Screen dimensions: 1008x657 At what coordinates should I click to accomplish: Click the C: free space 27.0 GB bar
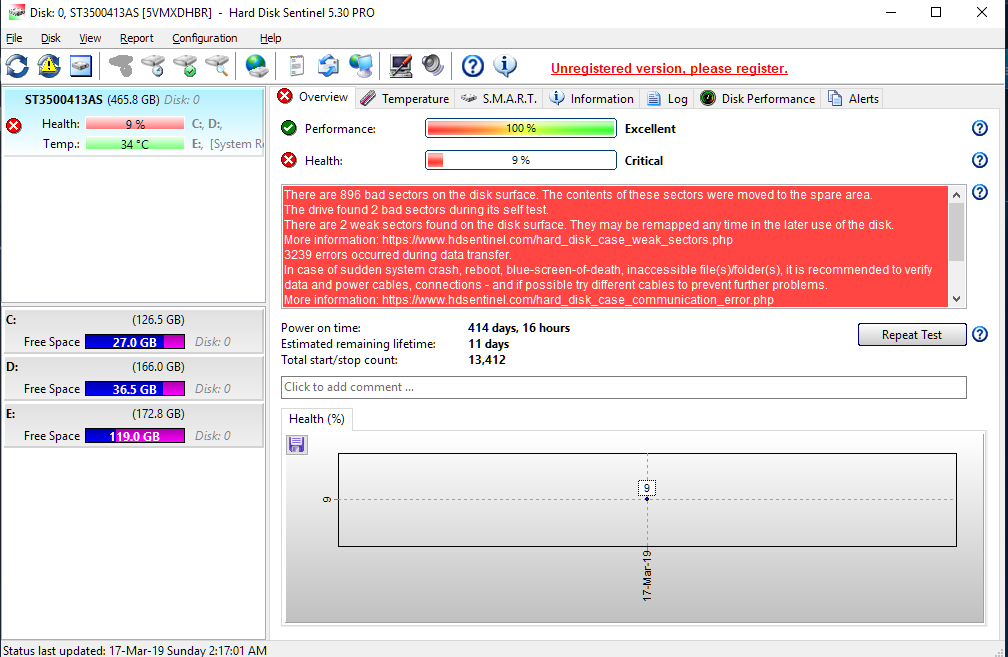click(135, 342)
